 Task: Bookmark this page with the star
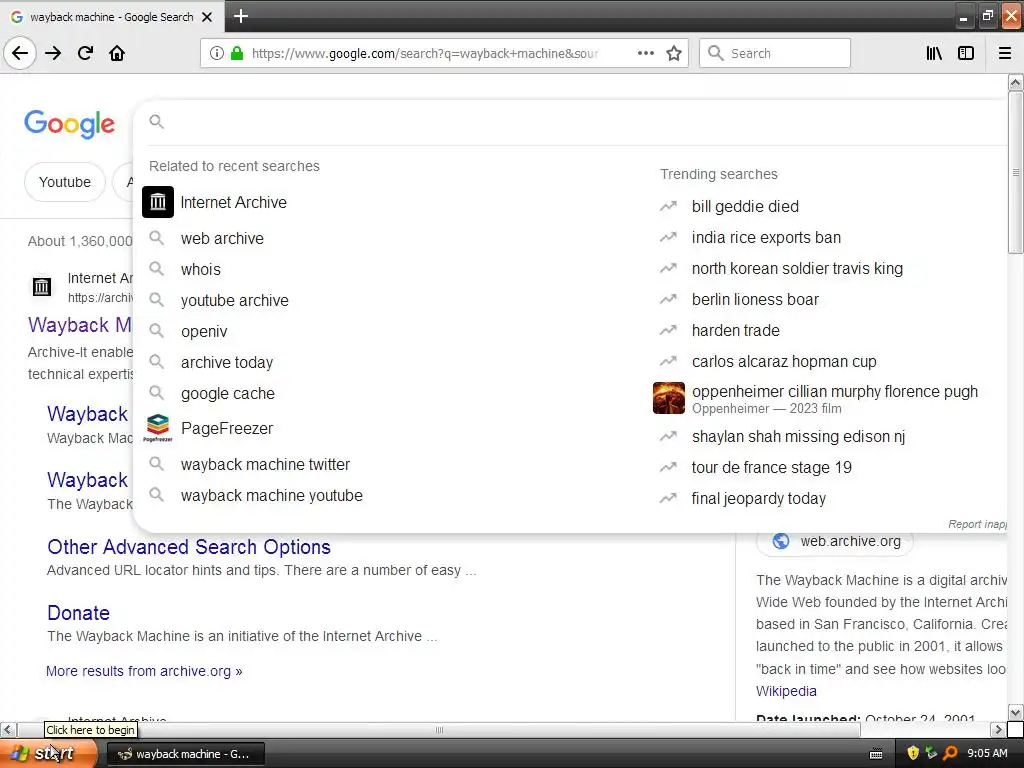(x=674, y=53)
